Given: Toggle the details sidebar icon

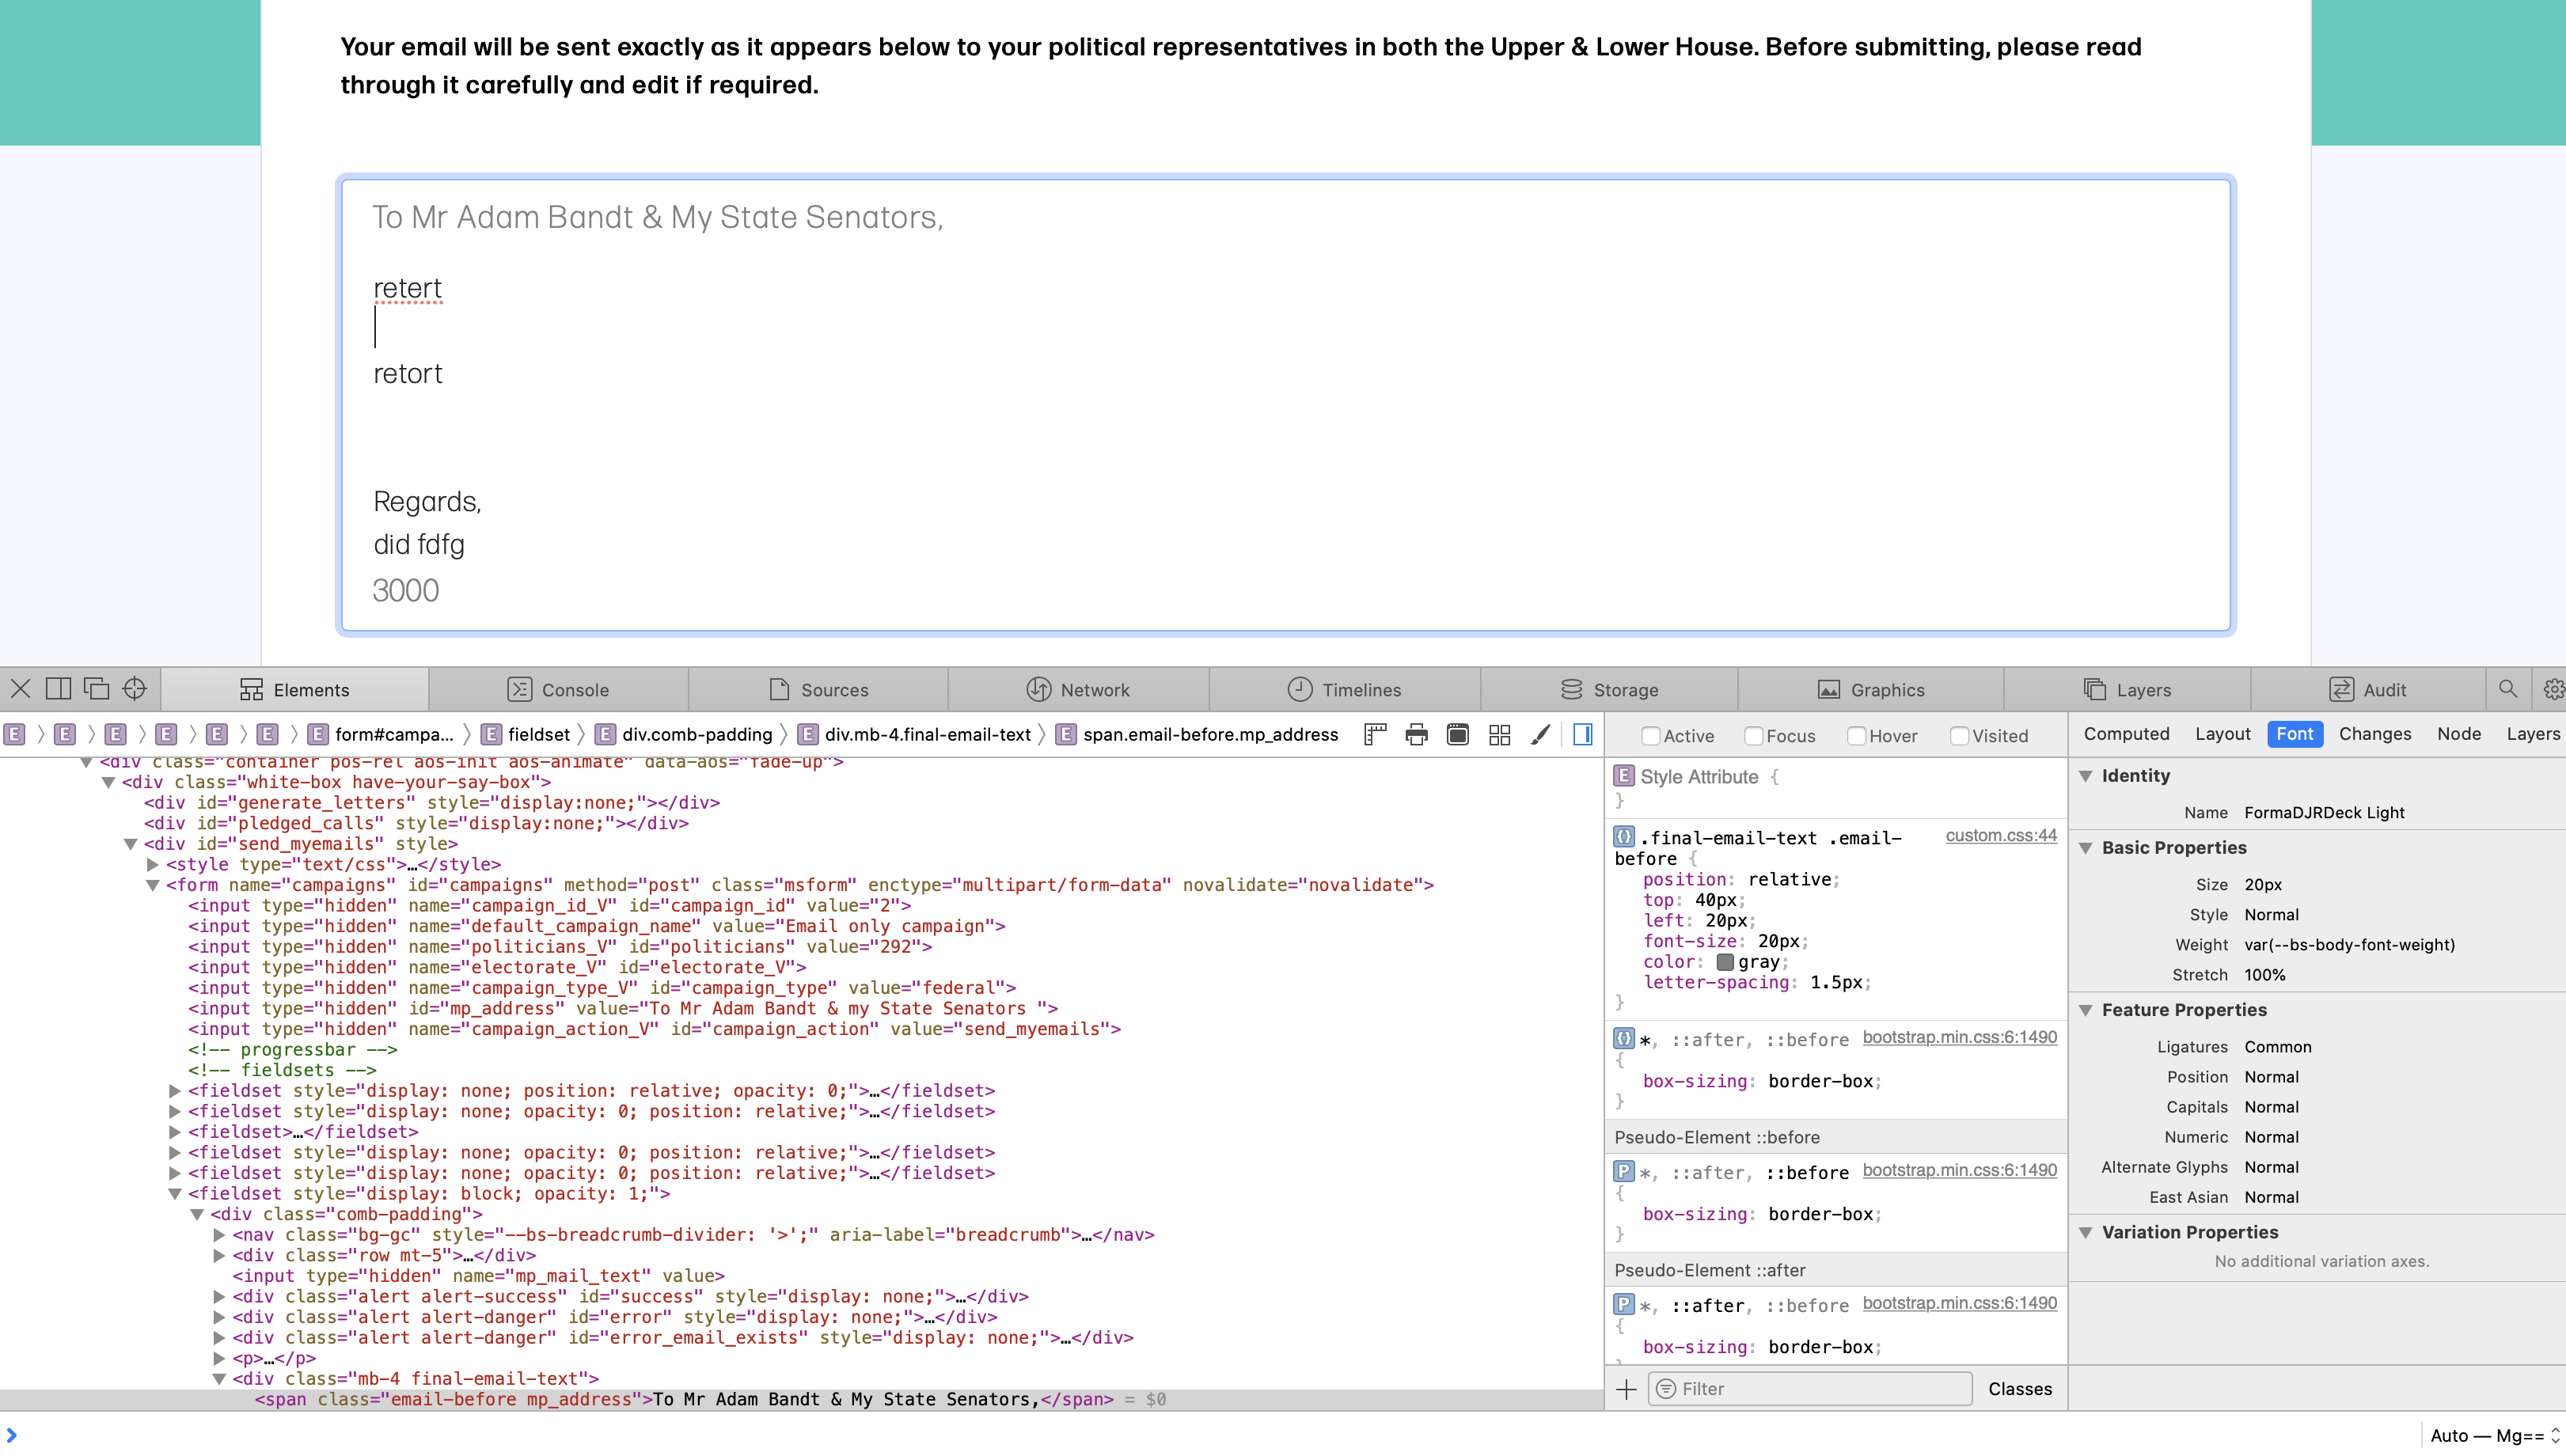Looking at the screenshot, I should pyautogui.click(x=1582, y=735).
